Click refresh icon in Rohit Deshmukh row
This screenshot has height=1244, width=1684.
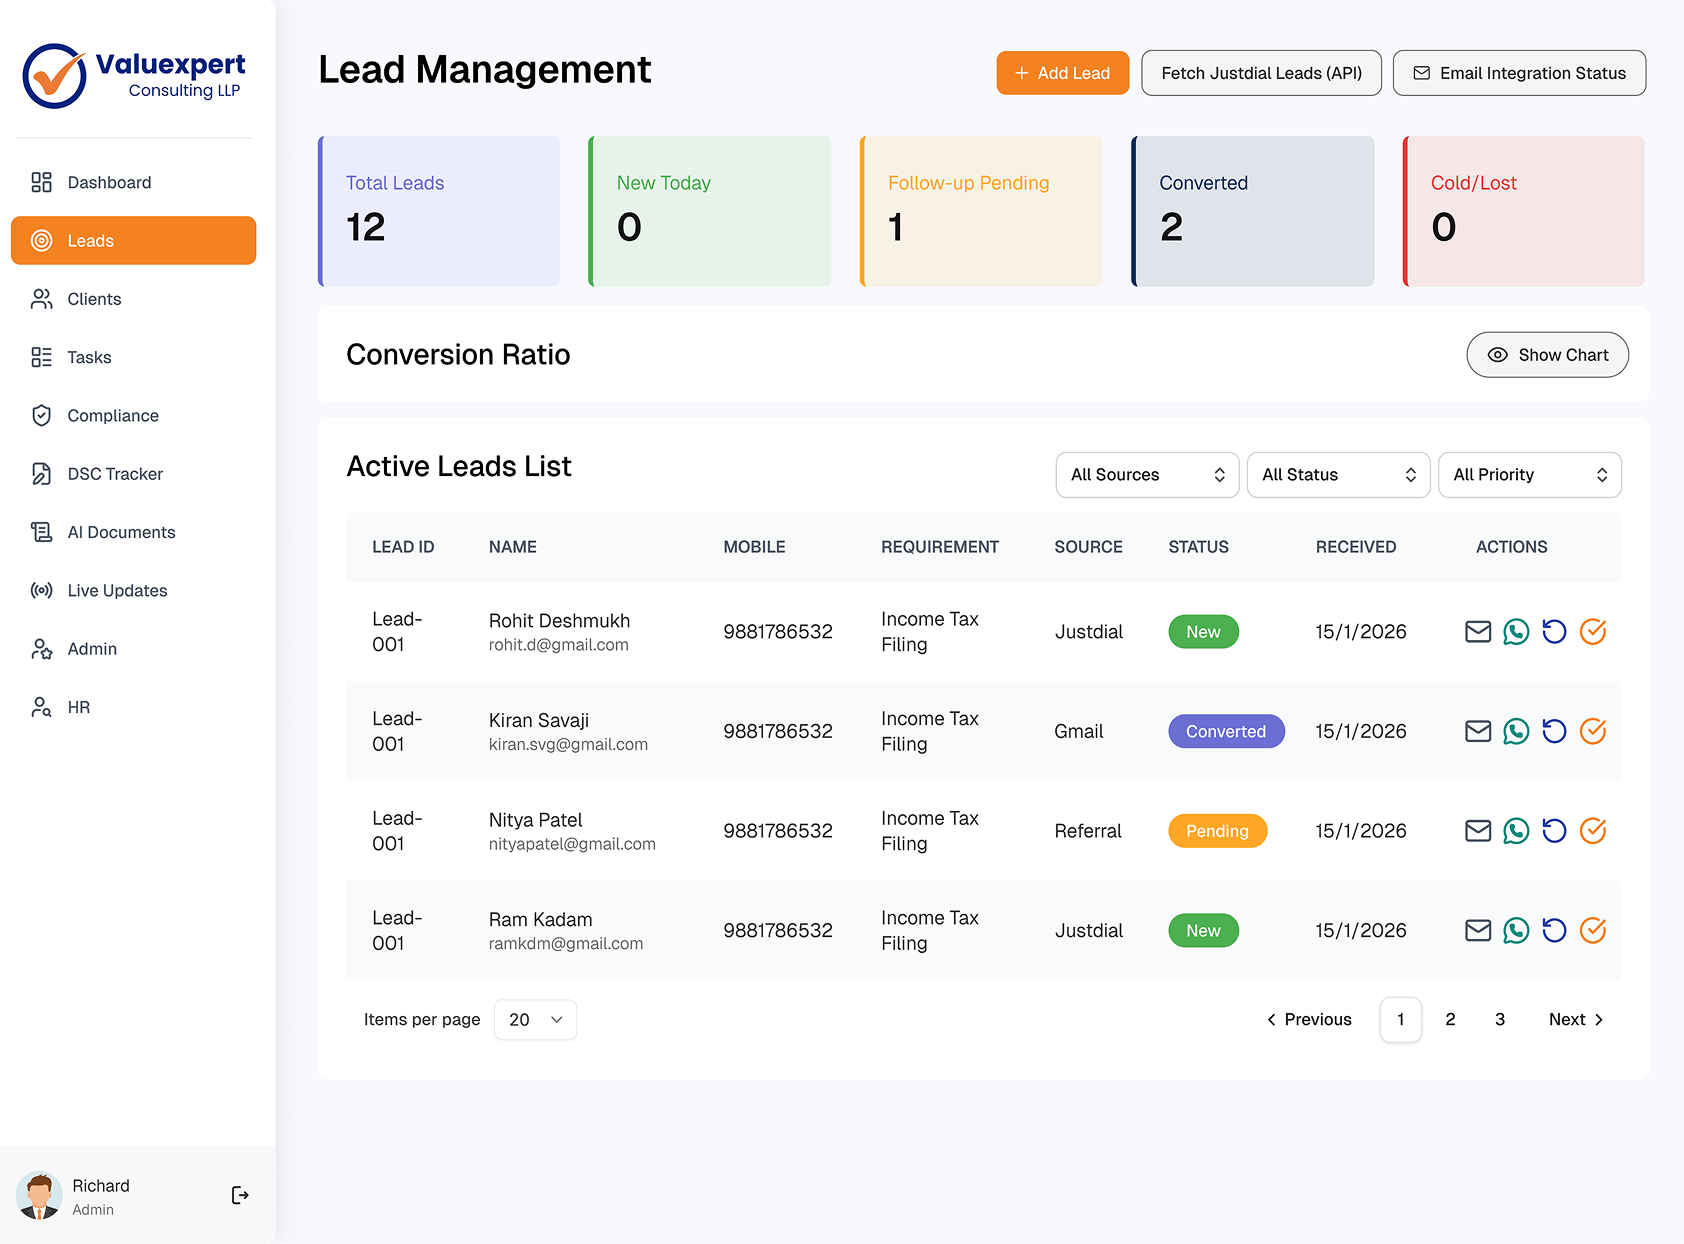click(1554, 632)
